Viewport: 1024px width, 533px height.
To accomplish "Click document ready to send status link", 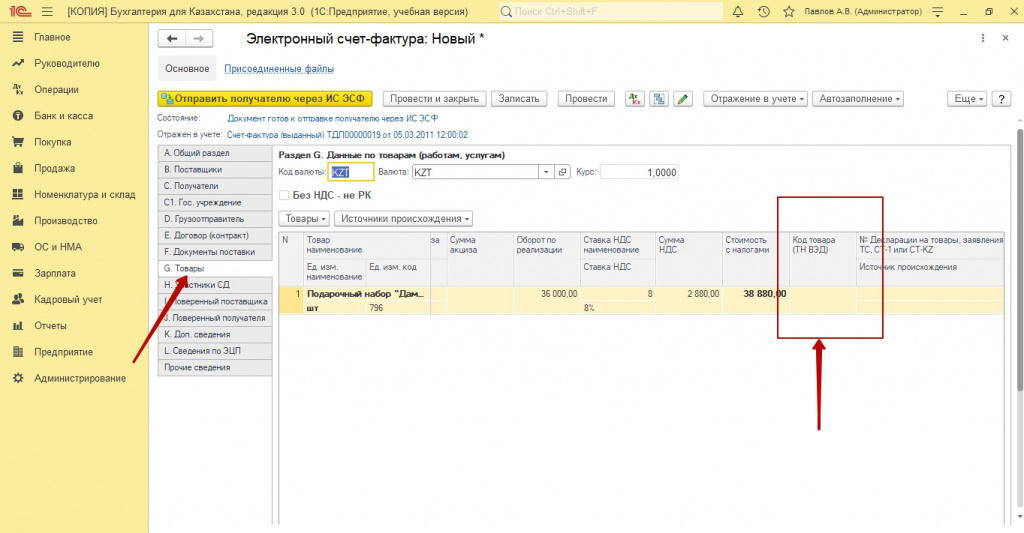I will pos(332,118).
